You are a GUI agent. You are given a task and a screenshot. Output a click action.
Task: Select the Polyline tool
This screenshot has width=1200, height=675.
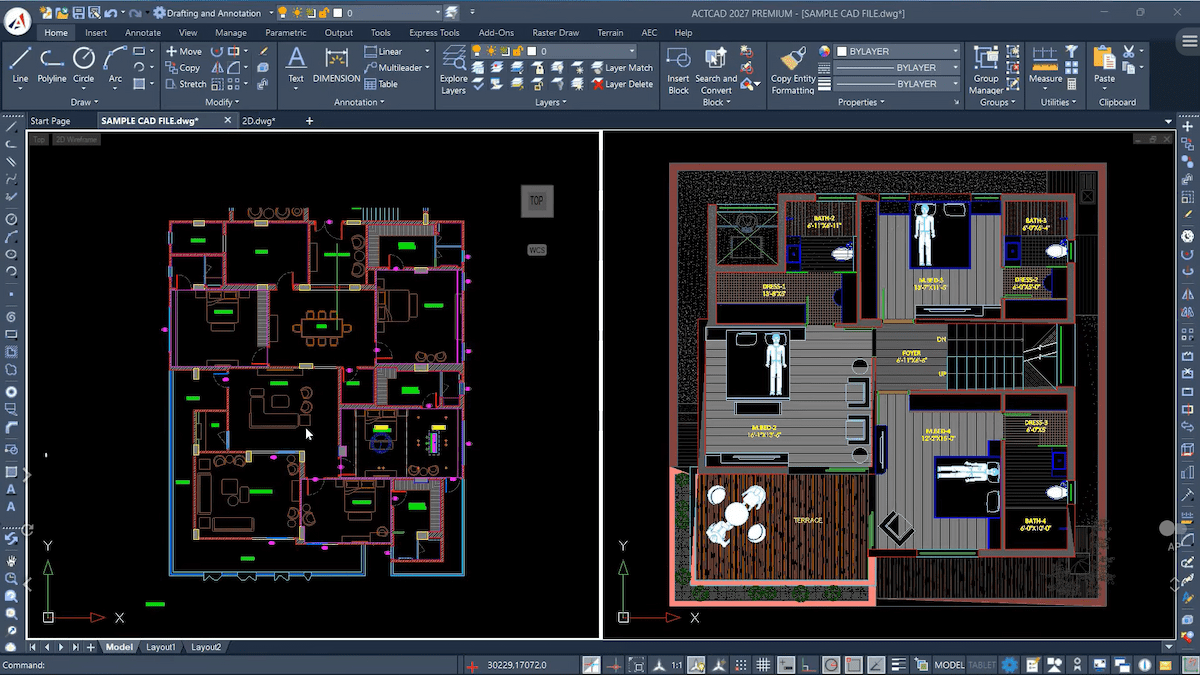coord(52,65)
